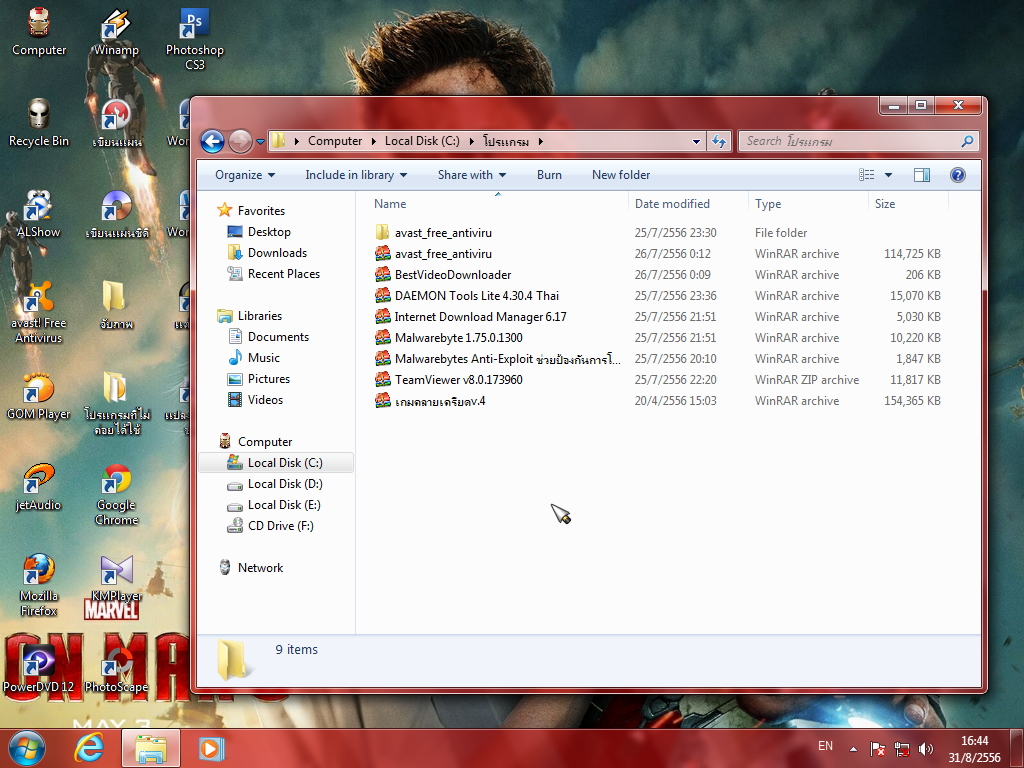Open the Music library
1024x768 pixels.
(x=263, y=358)
